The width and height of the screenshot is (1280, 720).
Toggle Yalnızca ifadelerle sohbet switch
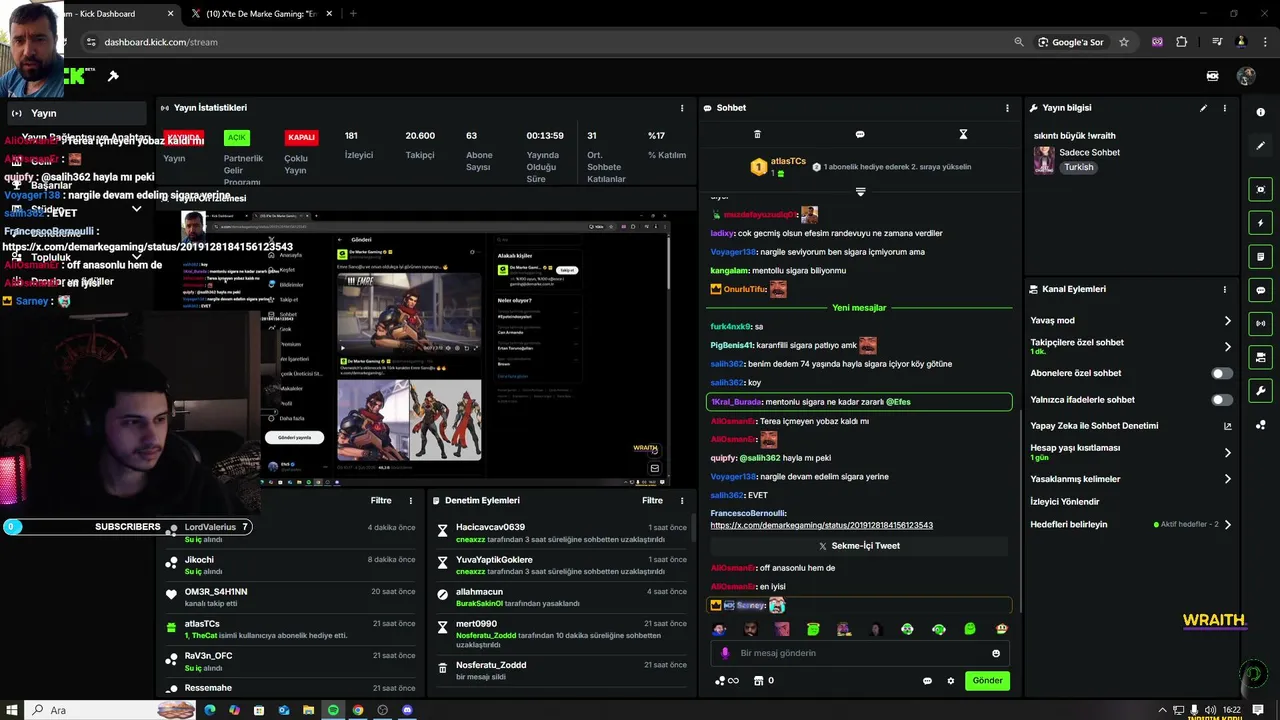[x=1222, y=400]
